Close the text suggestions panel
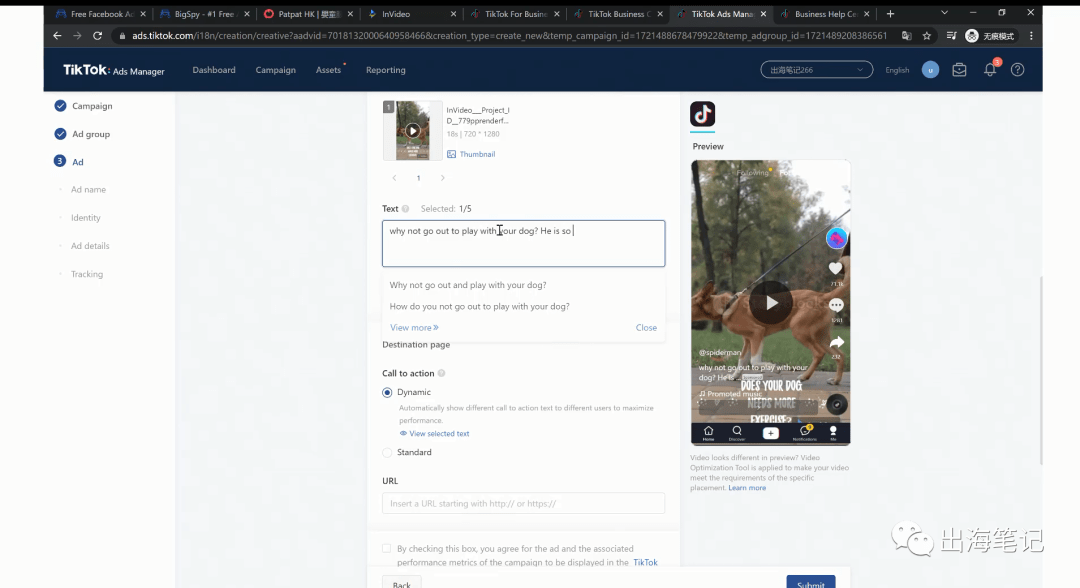Screen dimensions: 1080x588 click(646, 328)
